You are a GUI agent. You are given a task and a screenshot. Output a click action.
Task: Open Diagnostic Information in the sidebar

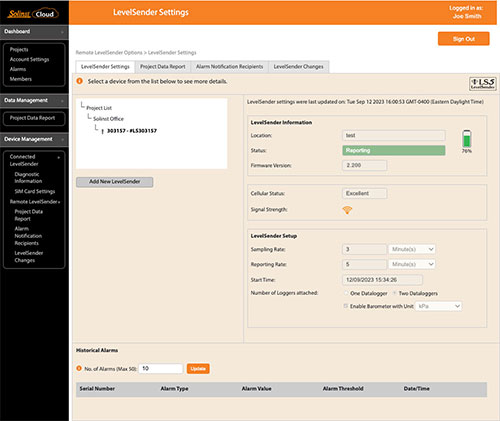click(x=28, y=178)
